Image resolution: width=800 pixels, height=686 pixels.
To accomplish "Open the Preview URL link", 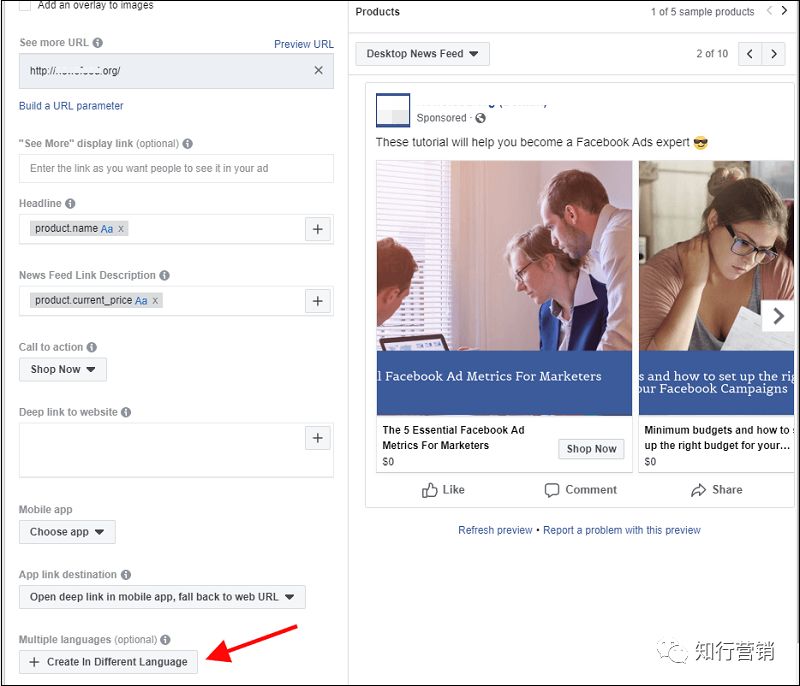I will pos(304,44).
